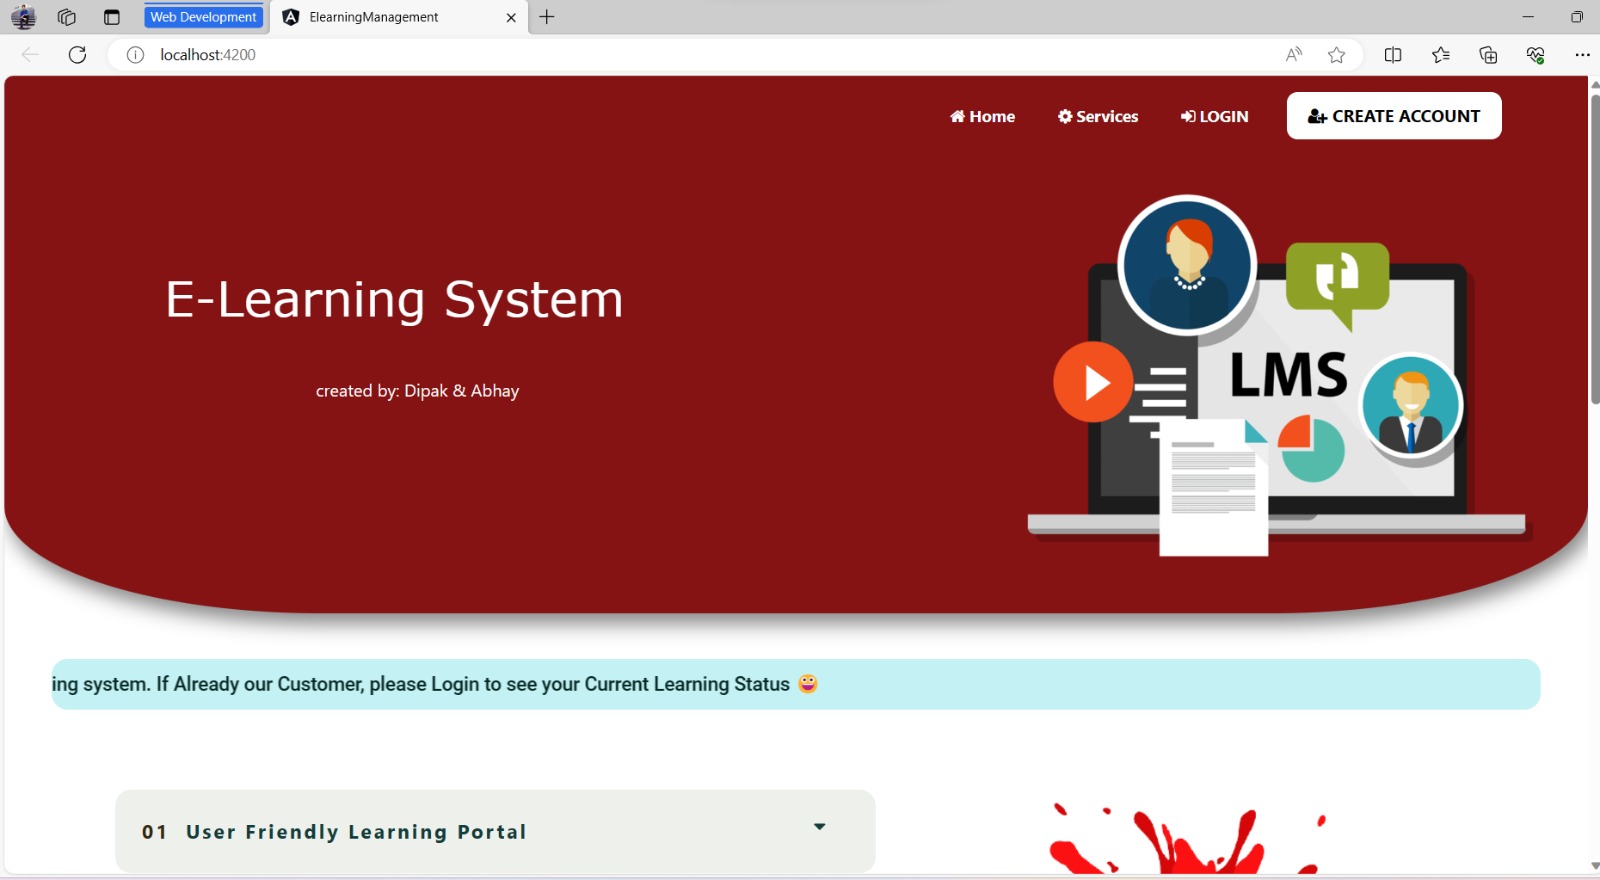Open the Favorites list icon
The image size is (1600, 880).
1440,55
